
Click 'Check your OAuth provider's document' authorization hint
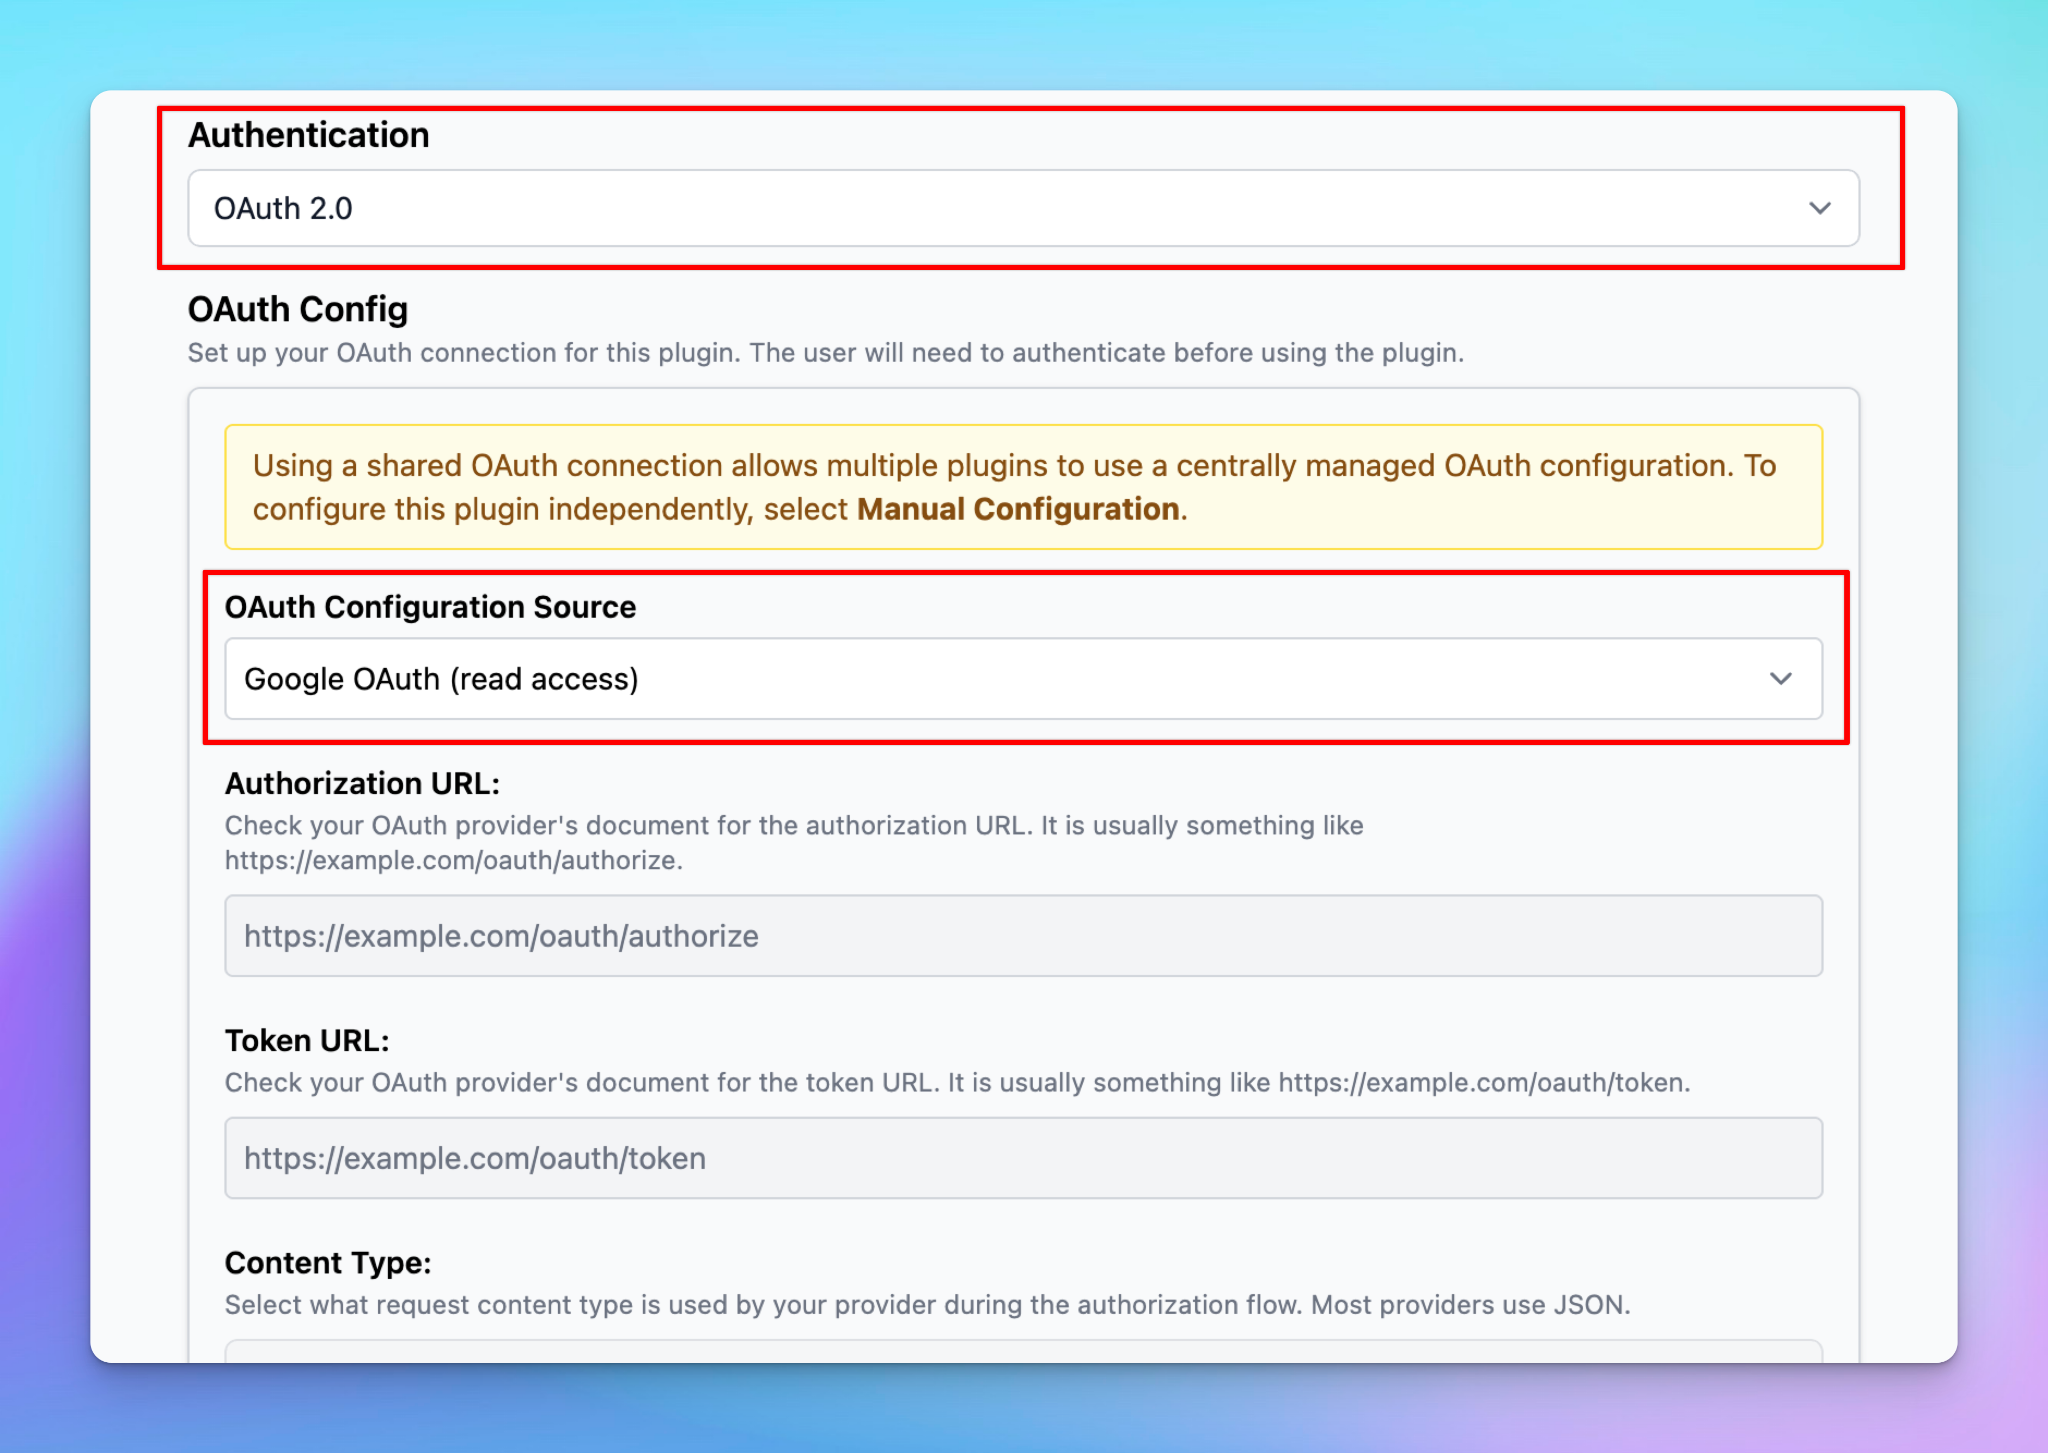pos(793,826)
